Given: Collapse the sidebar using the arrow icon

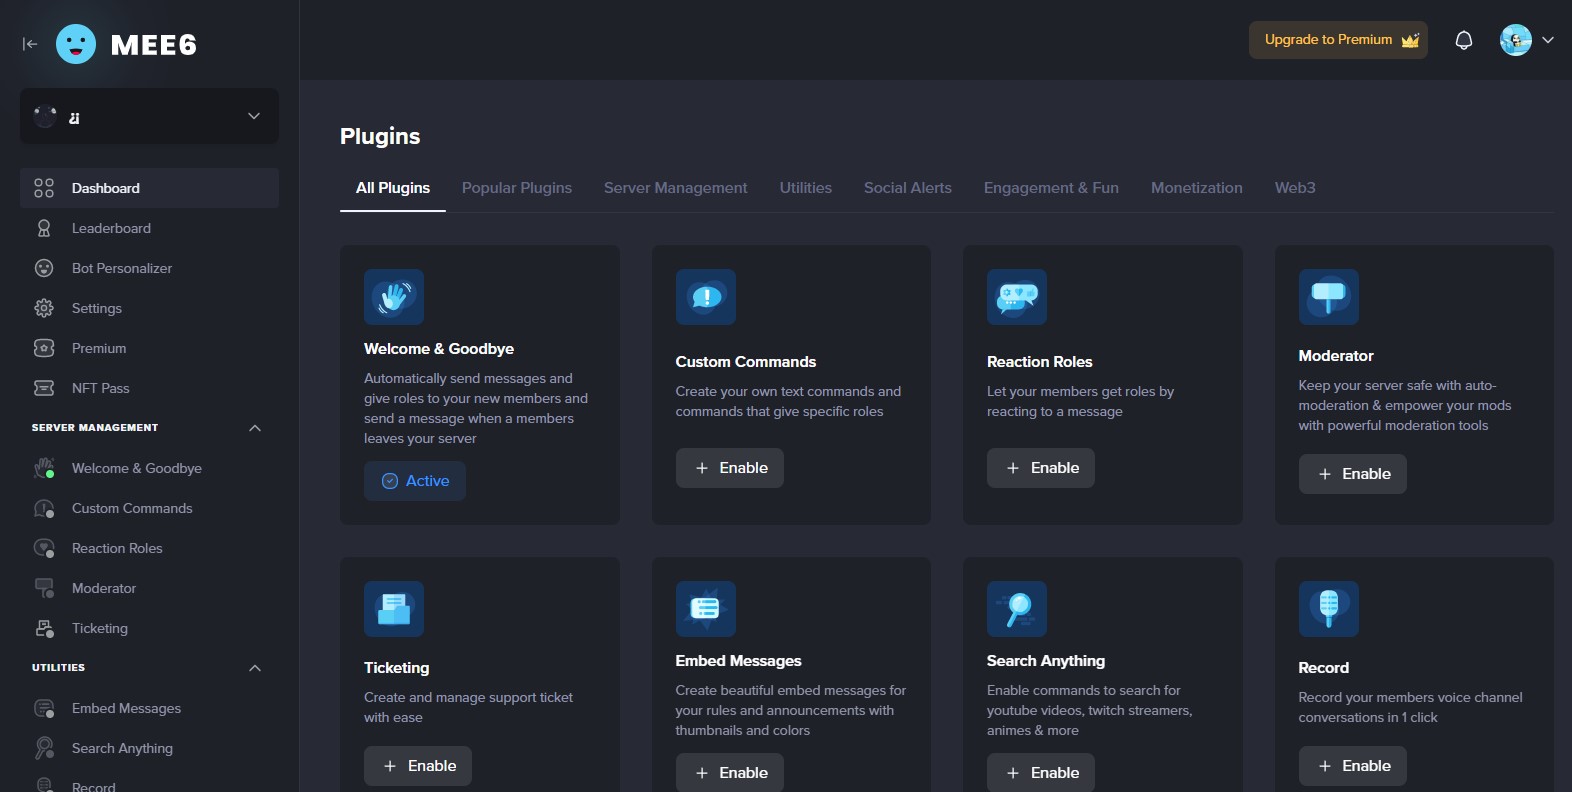Looking at the screenshot, I should coord(30,44).
